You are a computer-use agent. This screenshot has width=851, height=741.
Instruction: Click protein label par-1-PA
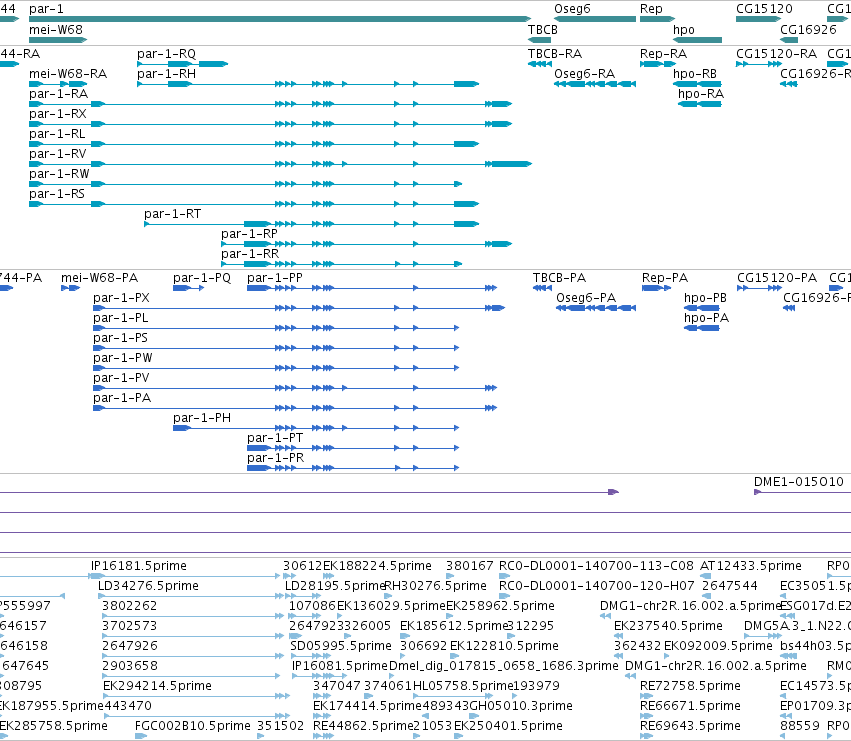(122, 398)
